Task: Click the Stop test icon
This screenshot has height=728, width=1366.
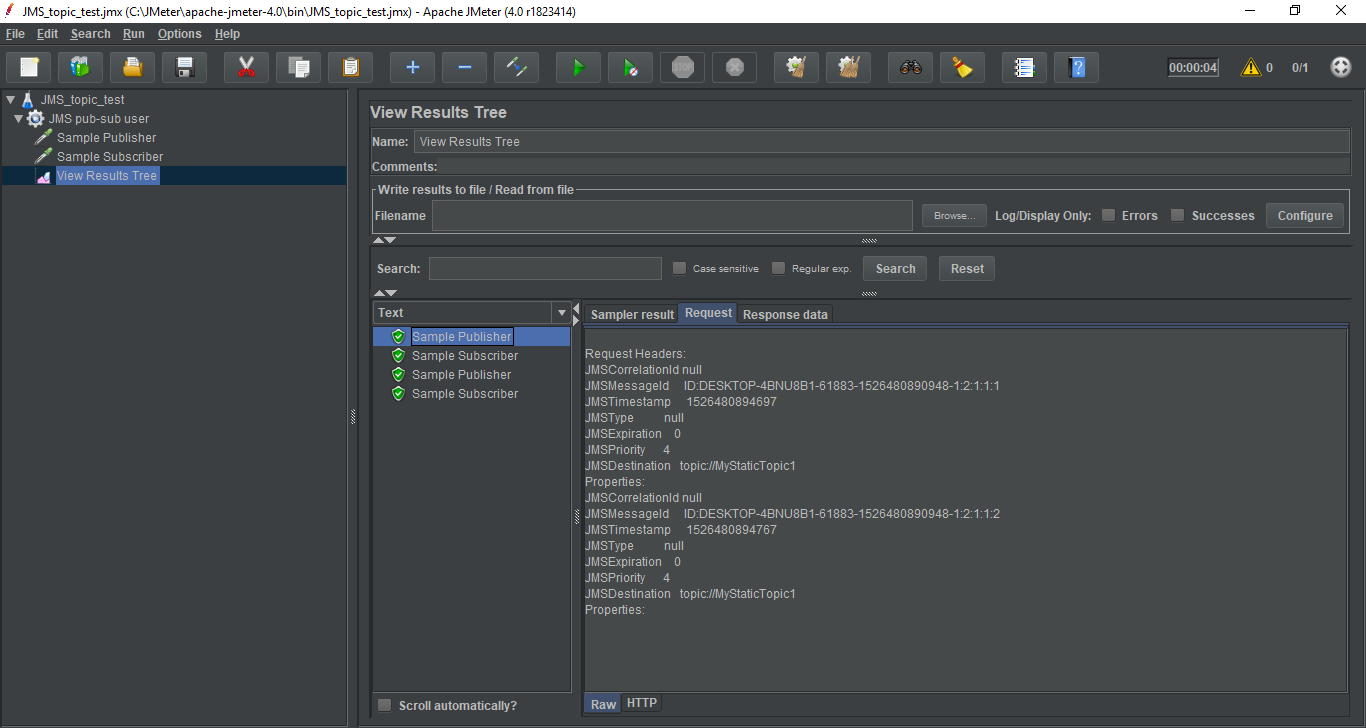Action: [682, 68]
